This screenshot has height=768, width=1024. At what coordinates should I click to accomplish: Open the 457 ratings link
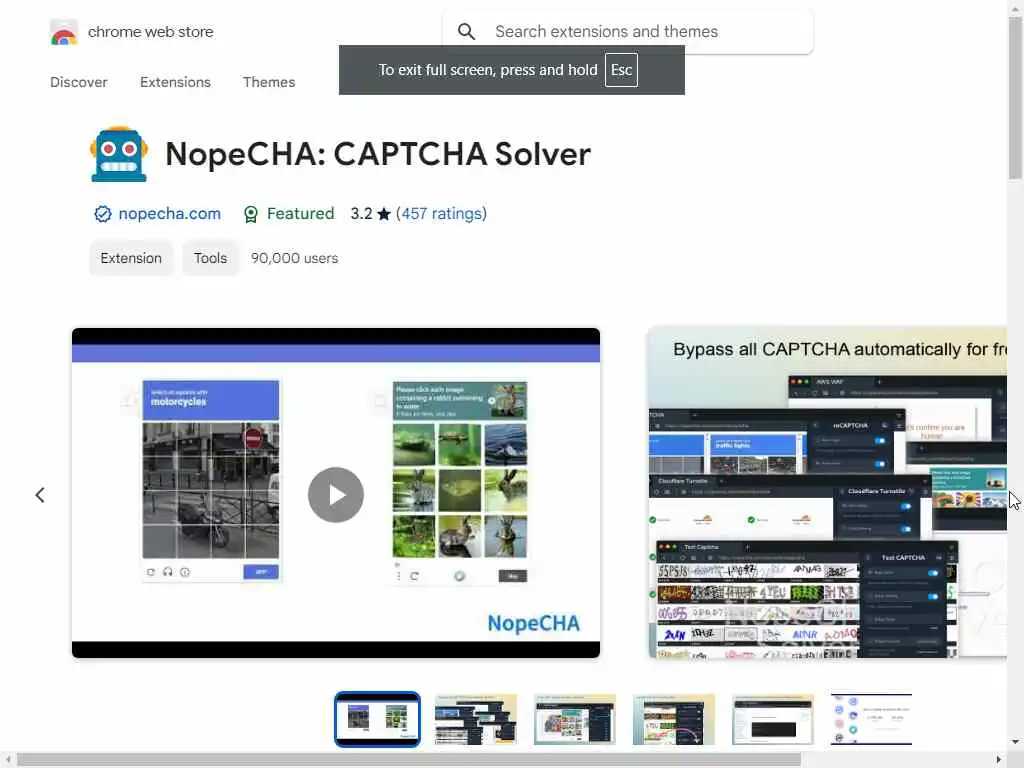(x=441, y=214)
